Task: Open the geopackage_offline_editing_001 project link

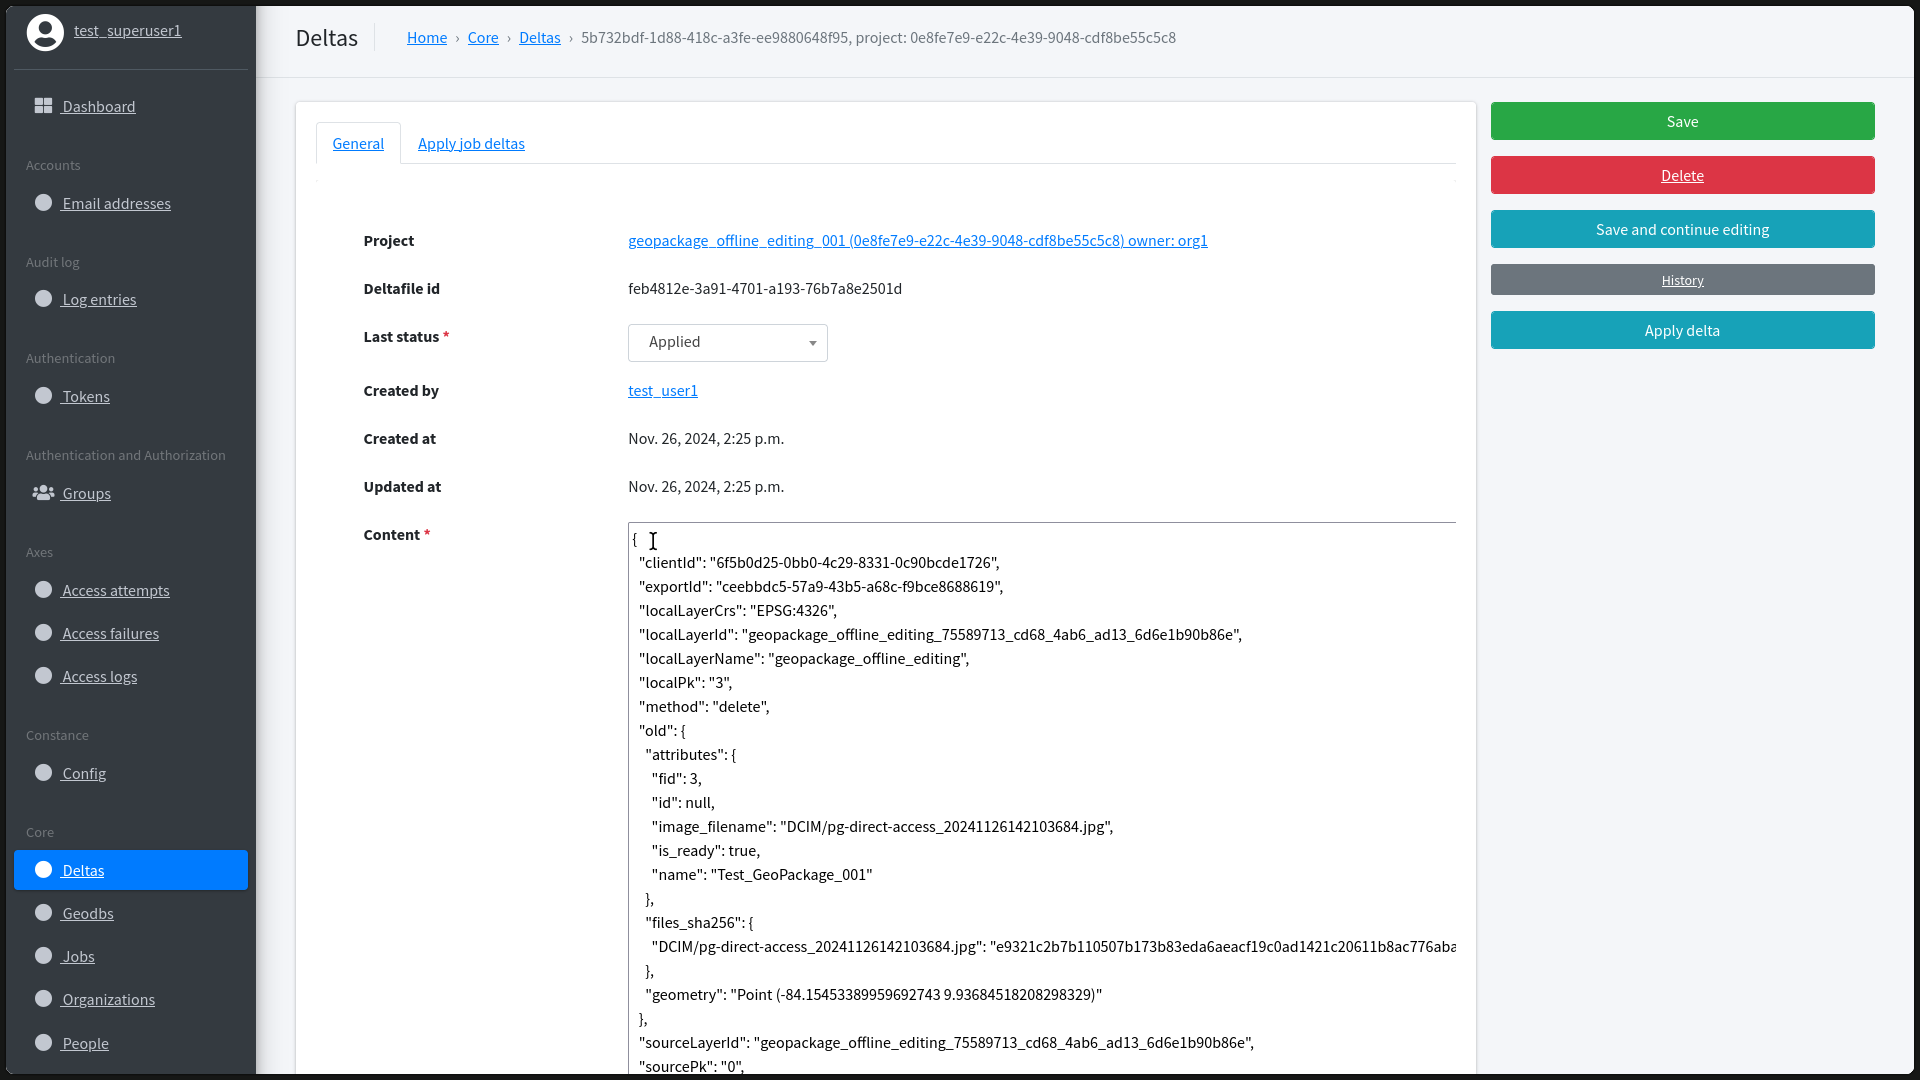Action: (x=917, y=241)
